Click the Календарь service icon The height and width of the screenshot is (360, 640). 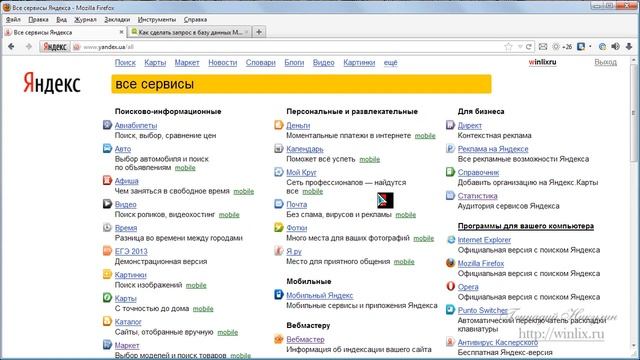click(x=279, y=149)
